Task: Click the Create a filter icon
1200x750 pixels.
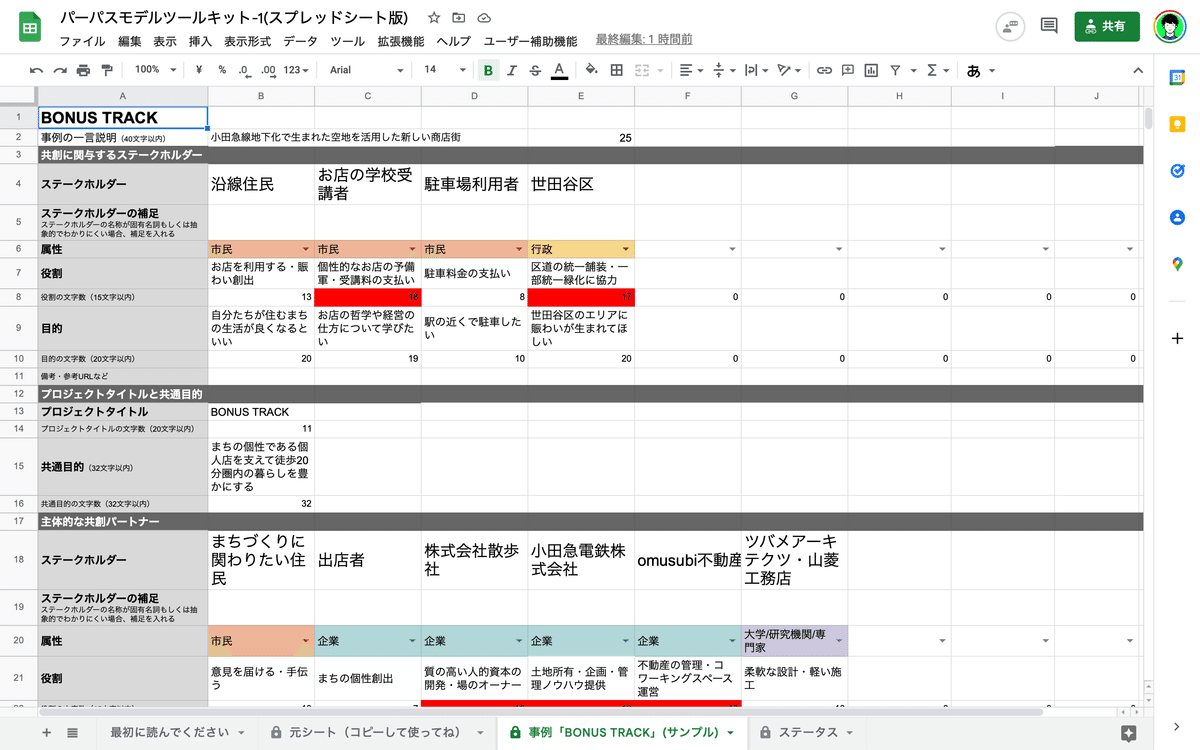Action: click(895, 70)
